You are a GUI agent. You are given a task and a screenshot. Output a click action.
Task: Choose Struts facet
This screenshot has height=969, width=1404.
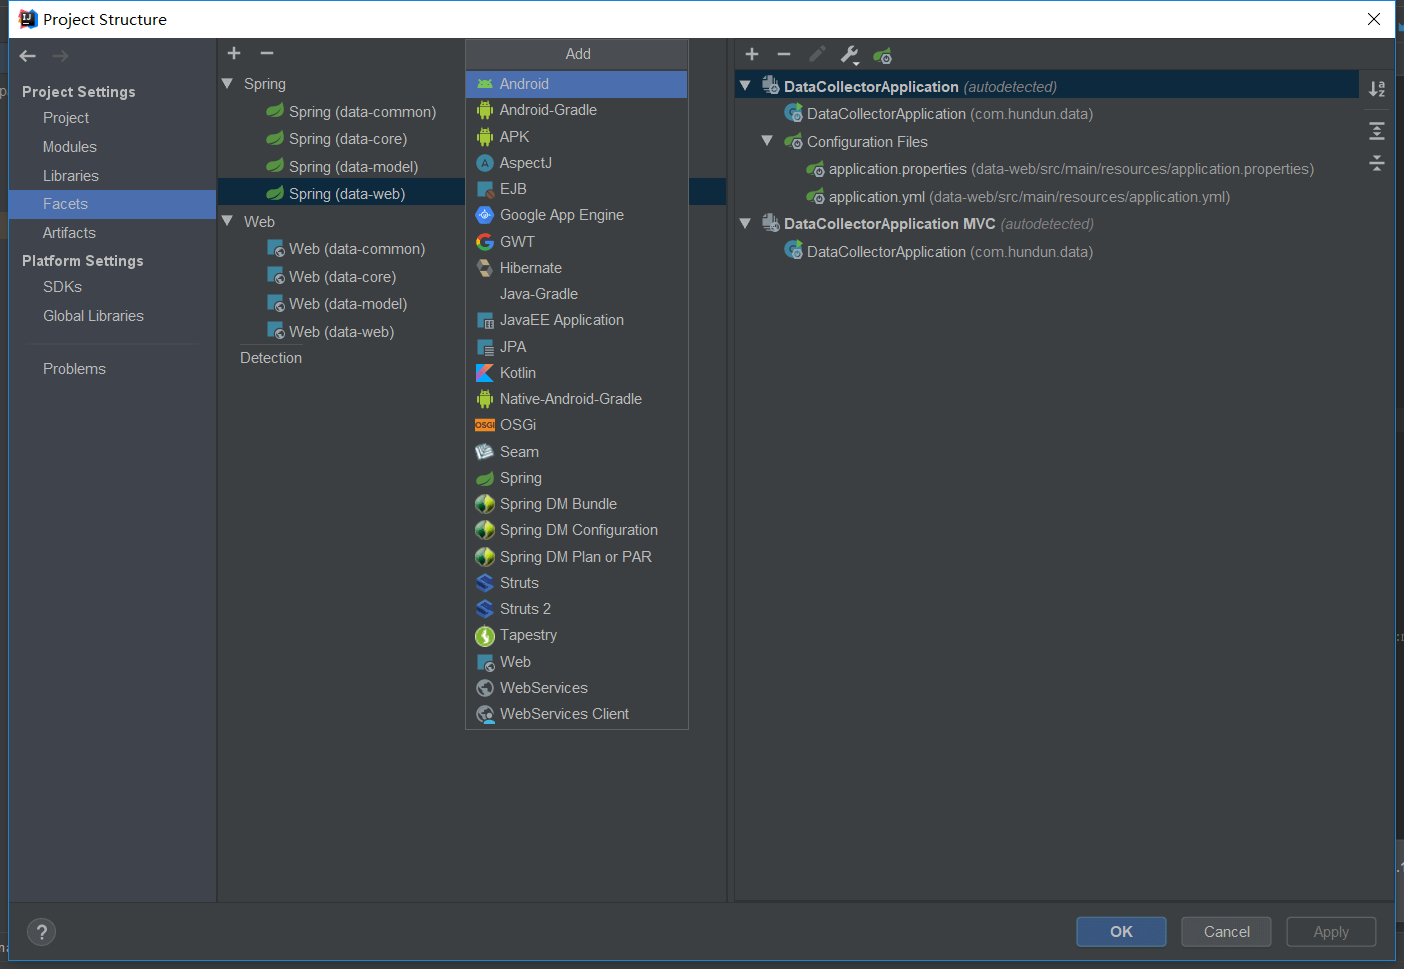(x=576, y=583)
